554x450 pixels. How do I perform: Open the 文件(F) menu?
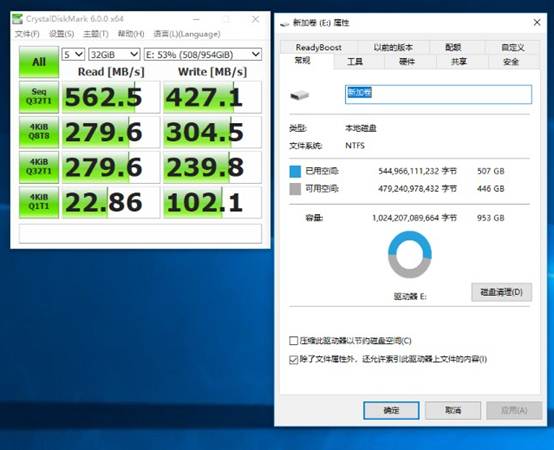pyautogui.click(x=27, y=34)
